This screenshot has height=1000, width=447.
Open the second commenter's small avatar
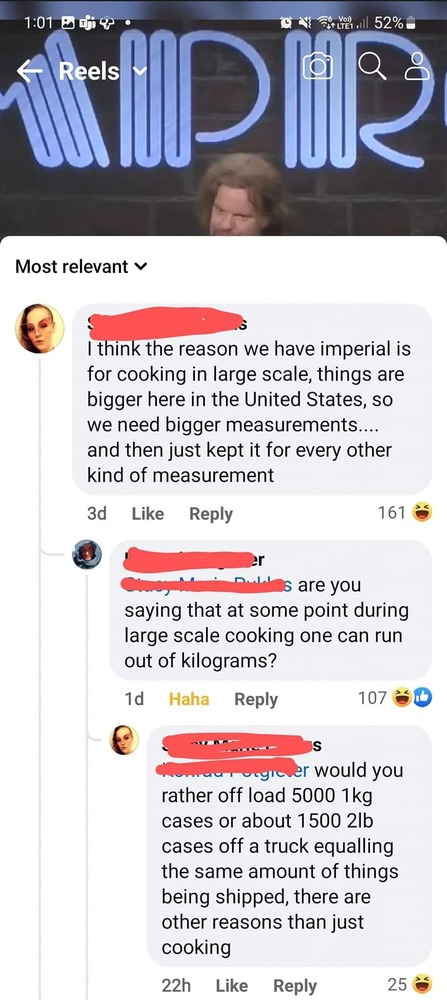(87, 554)
